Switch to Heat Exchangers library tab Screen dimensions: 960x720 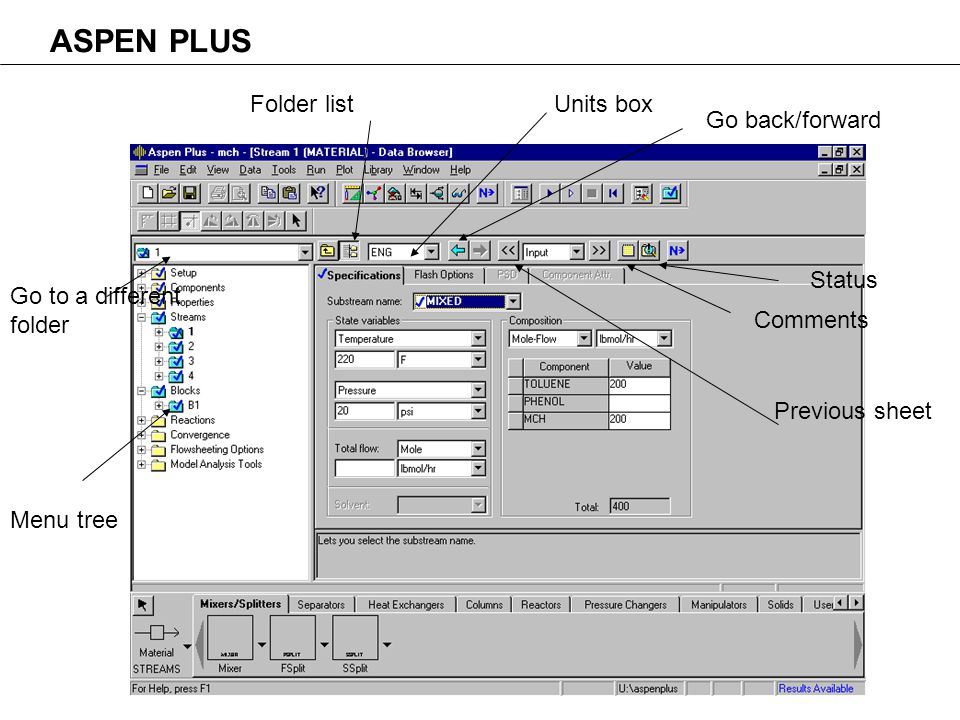point(406,604)
